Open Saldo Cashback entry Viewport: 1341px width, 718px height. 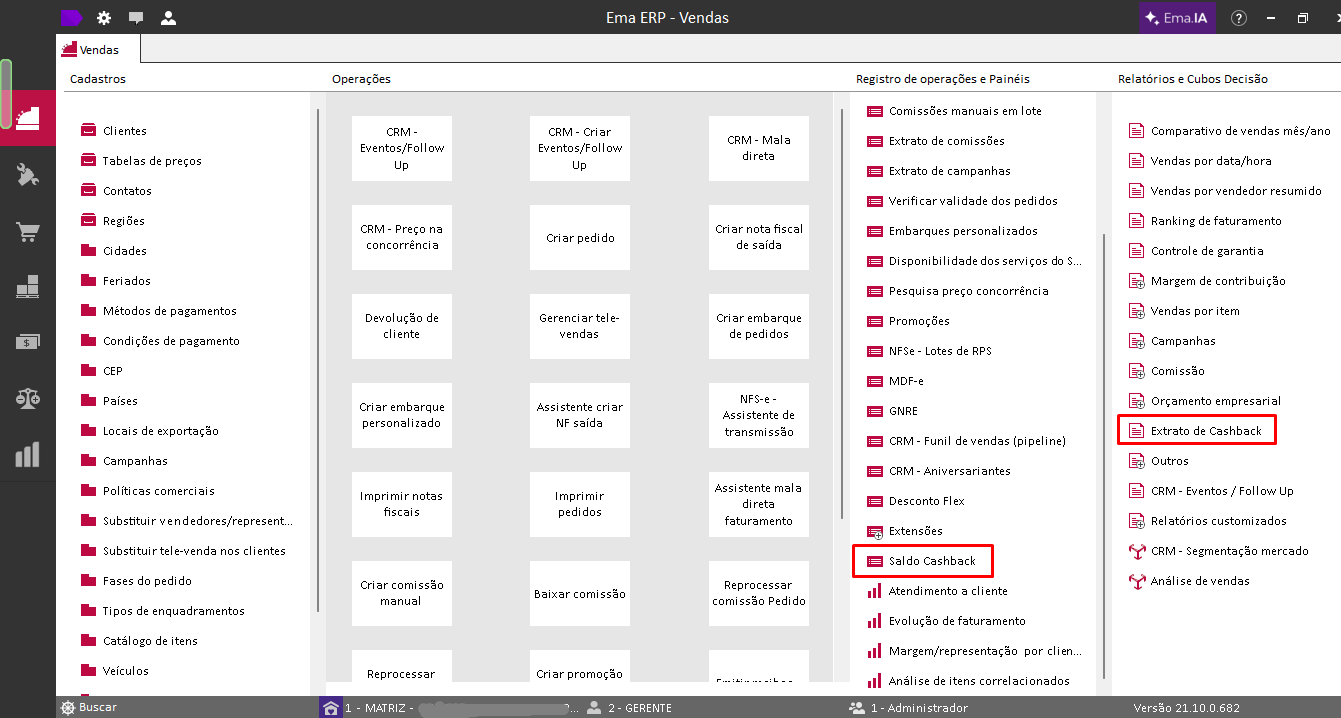point(932,561)
